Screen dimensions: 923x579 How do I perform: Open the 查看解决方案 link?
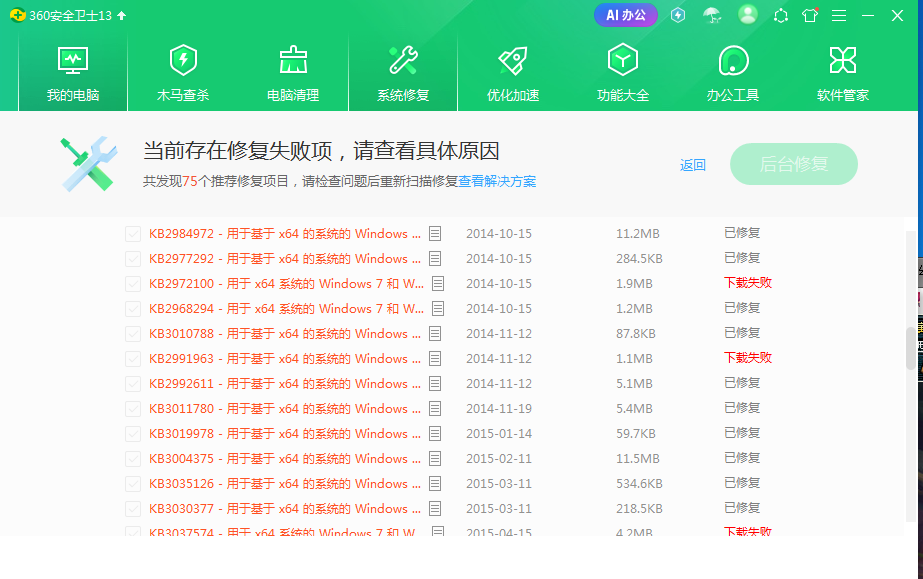pos(497,182)
